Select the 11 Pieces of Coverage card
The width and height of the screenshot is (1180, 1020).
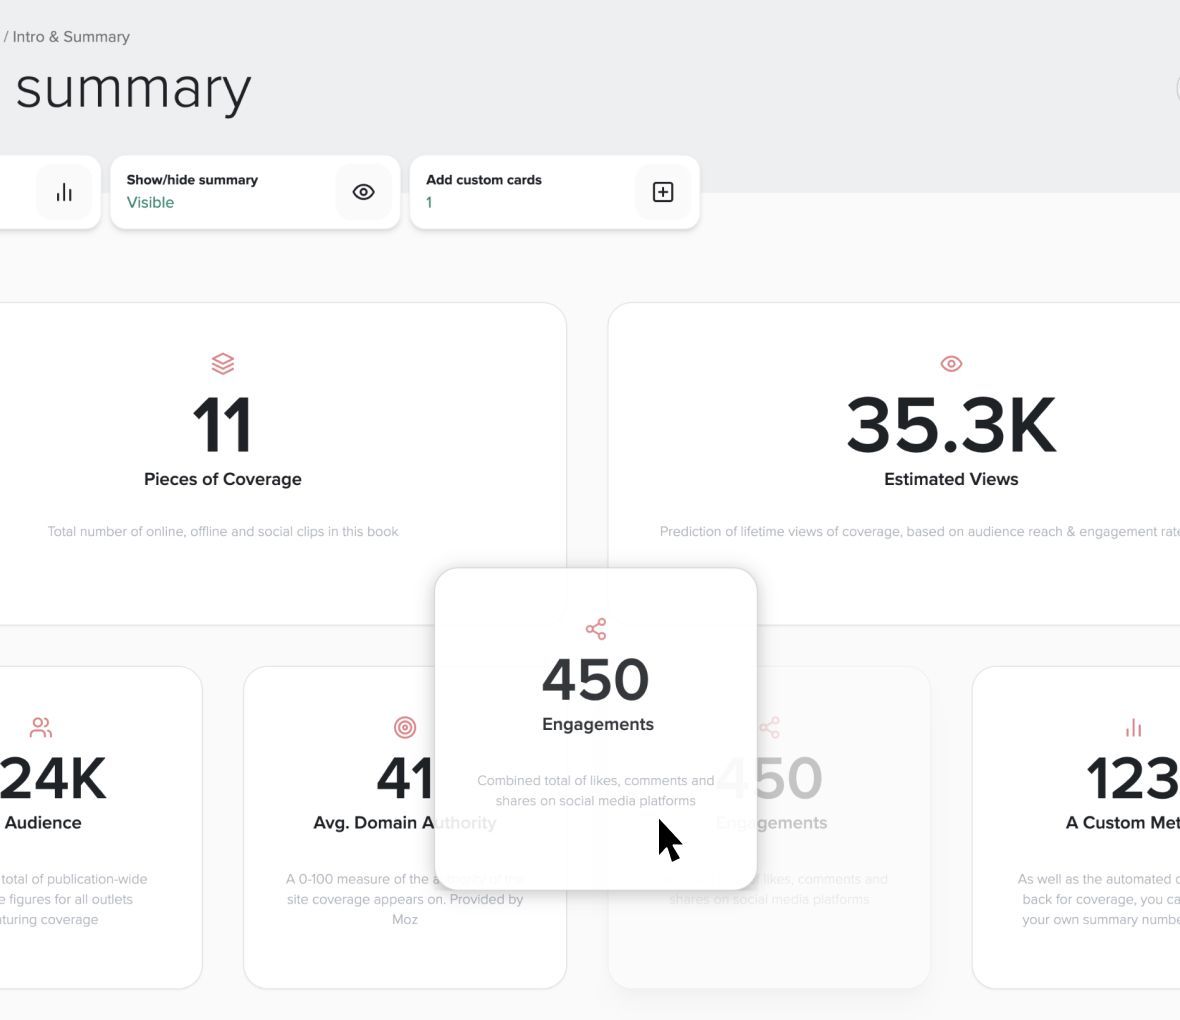[x=282, y=464]
